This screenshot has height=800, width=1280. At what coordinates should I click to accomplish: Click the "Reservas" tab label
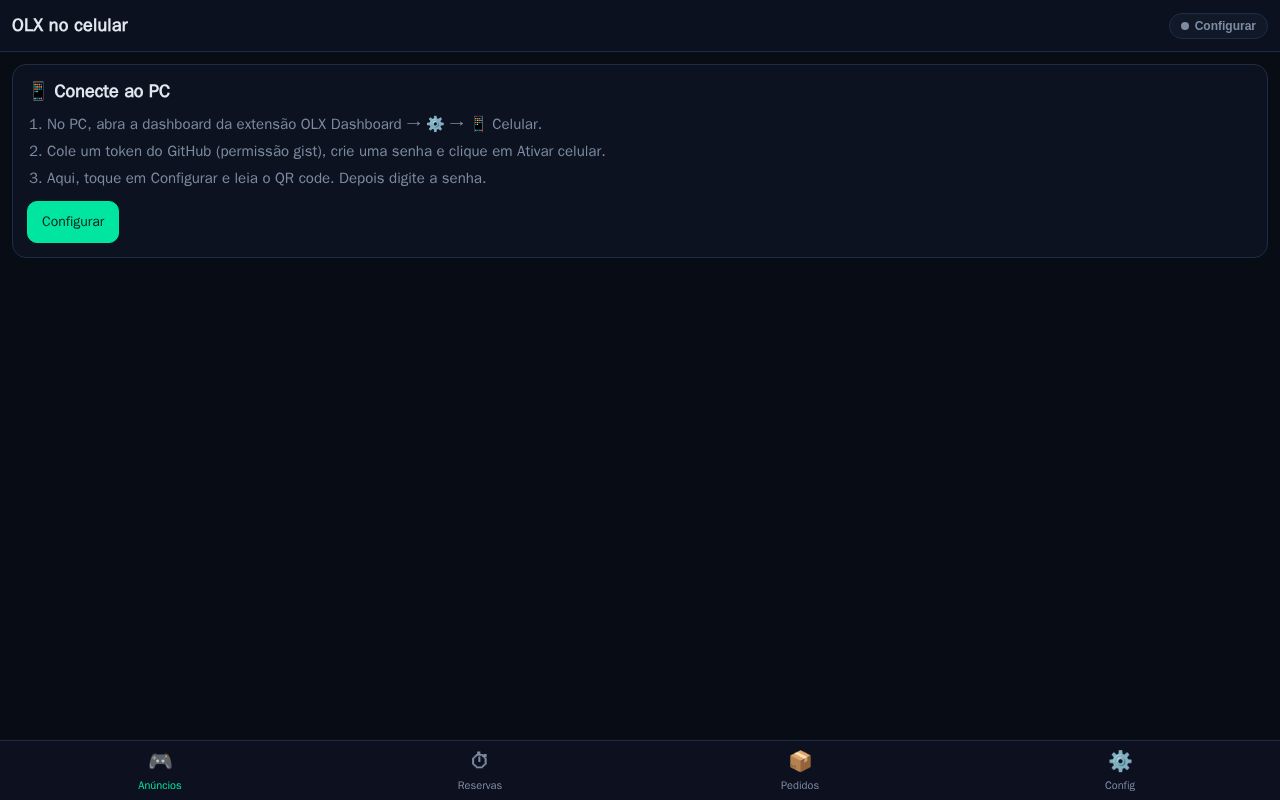(480, 785)
